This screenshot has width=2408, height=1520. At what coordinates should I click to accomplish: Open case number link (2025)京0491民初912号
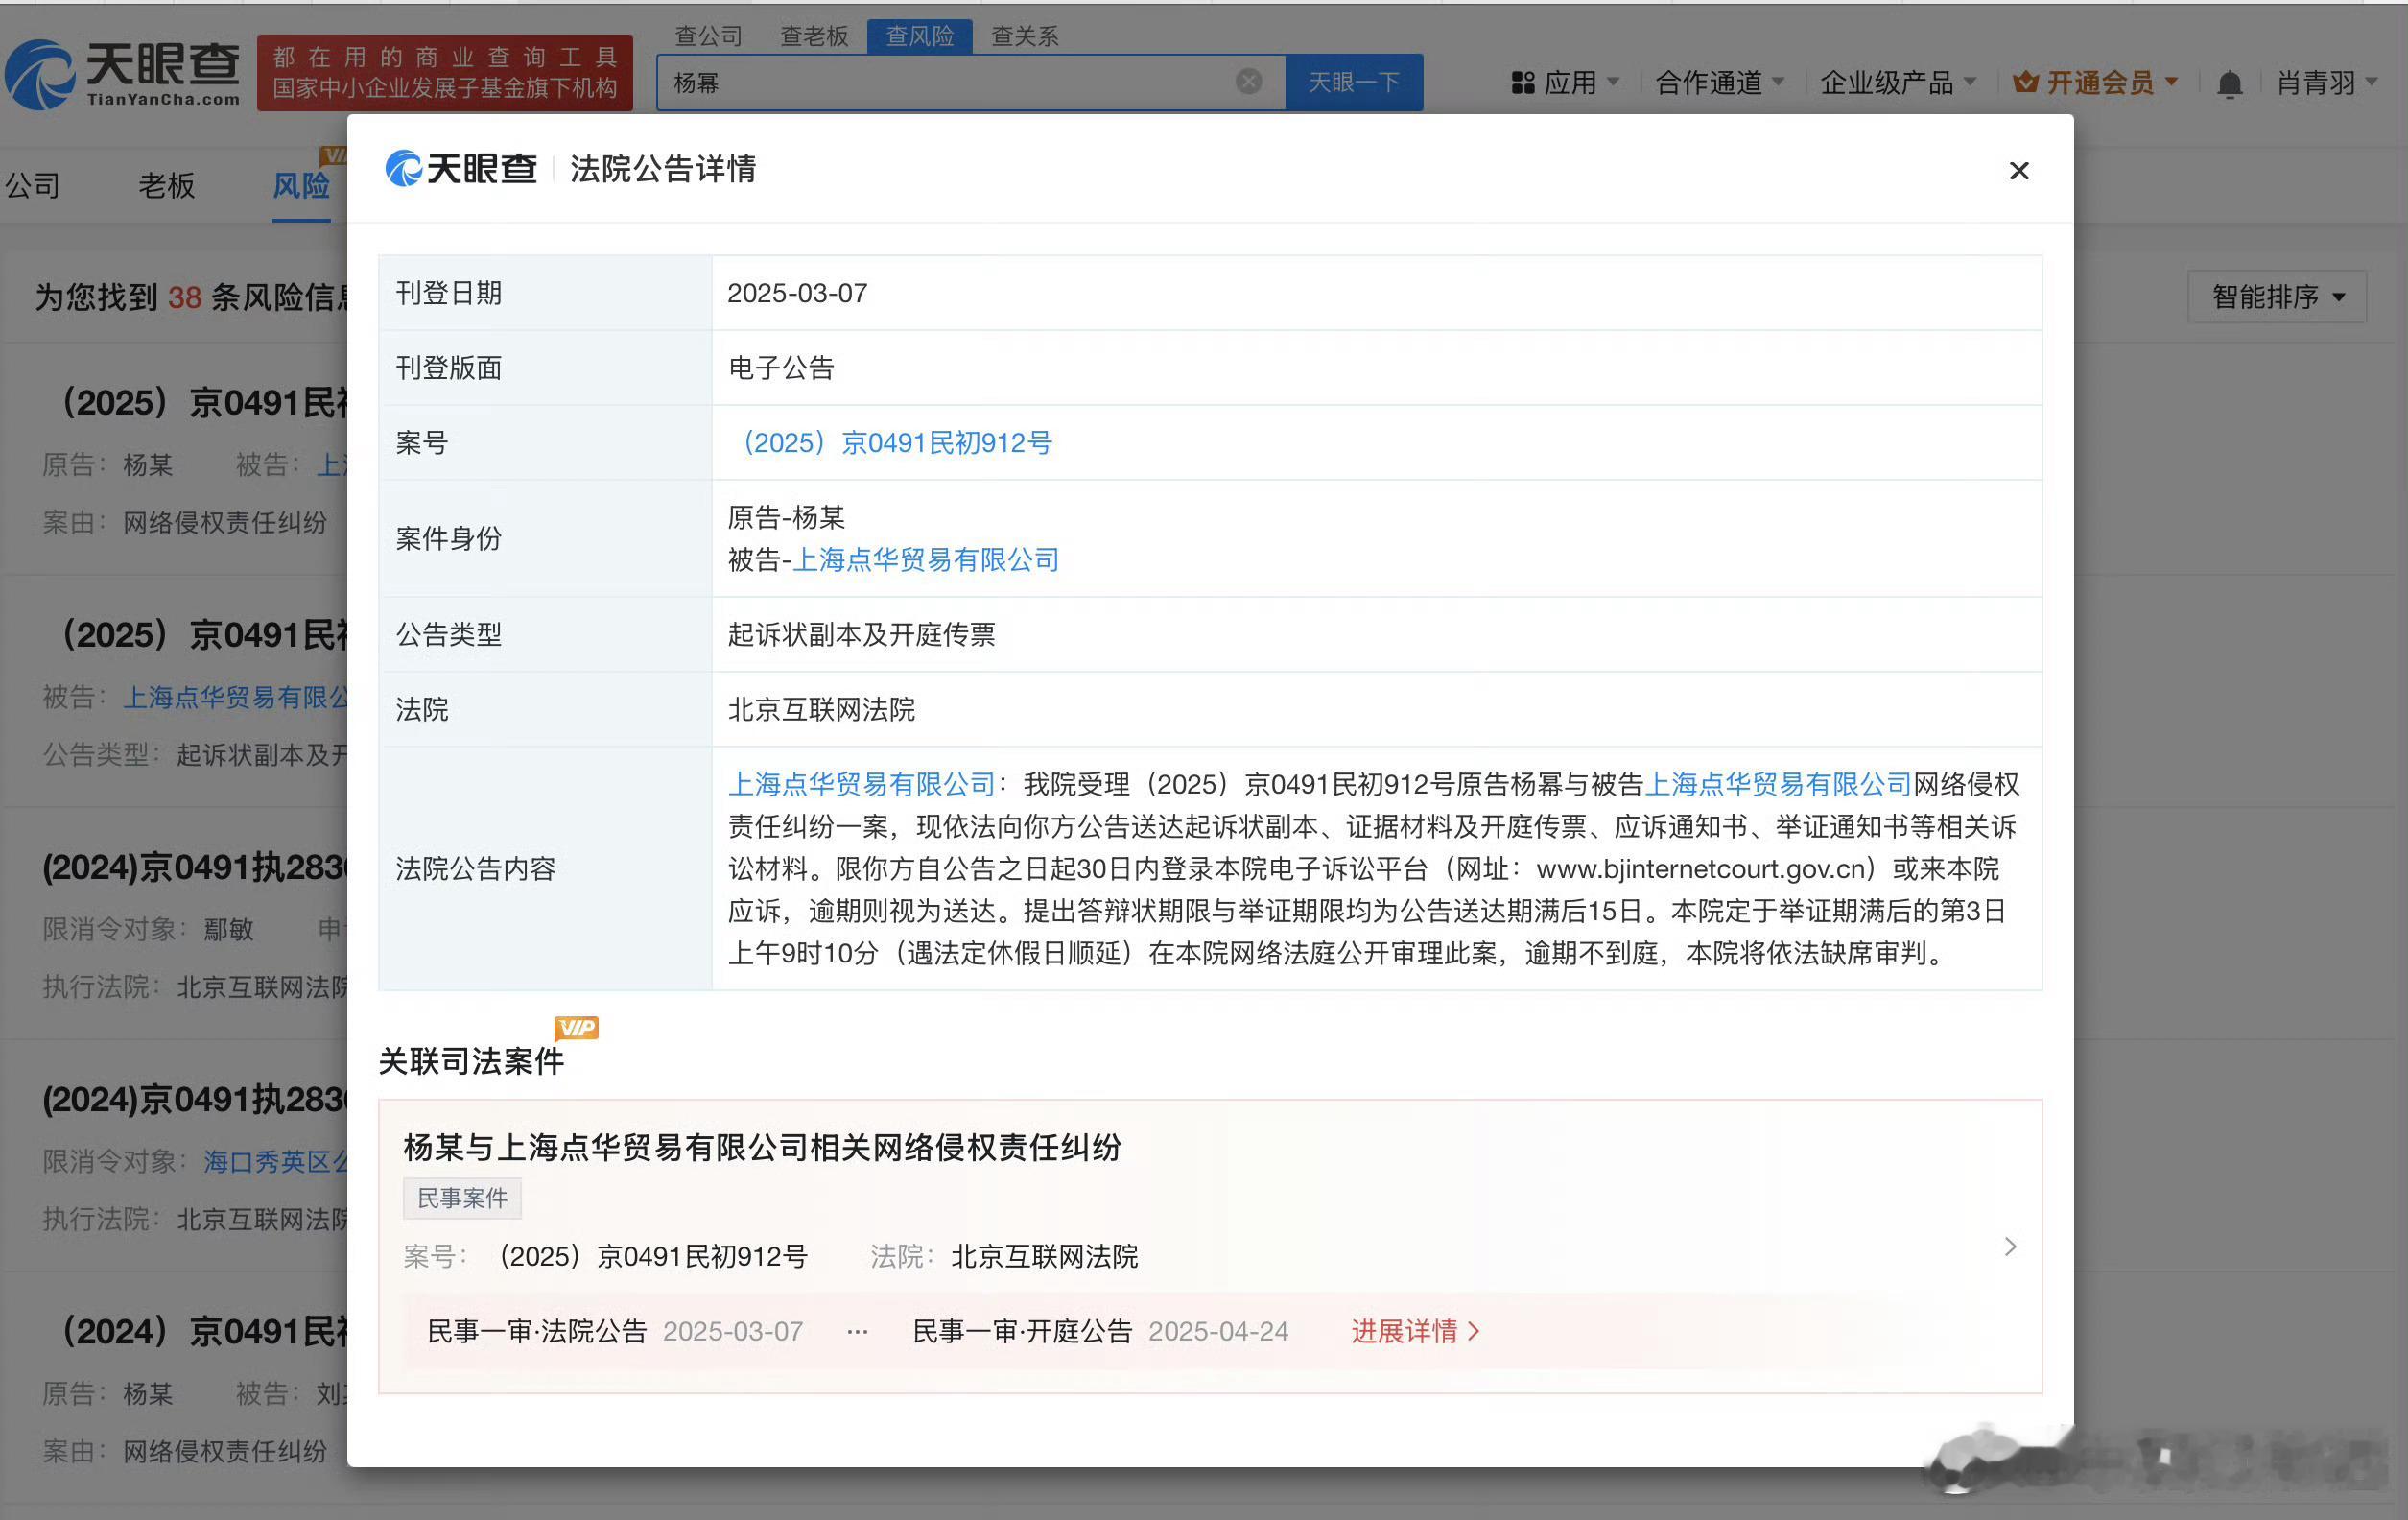click(890, 442)
